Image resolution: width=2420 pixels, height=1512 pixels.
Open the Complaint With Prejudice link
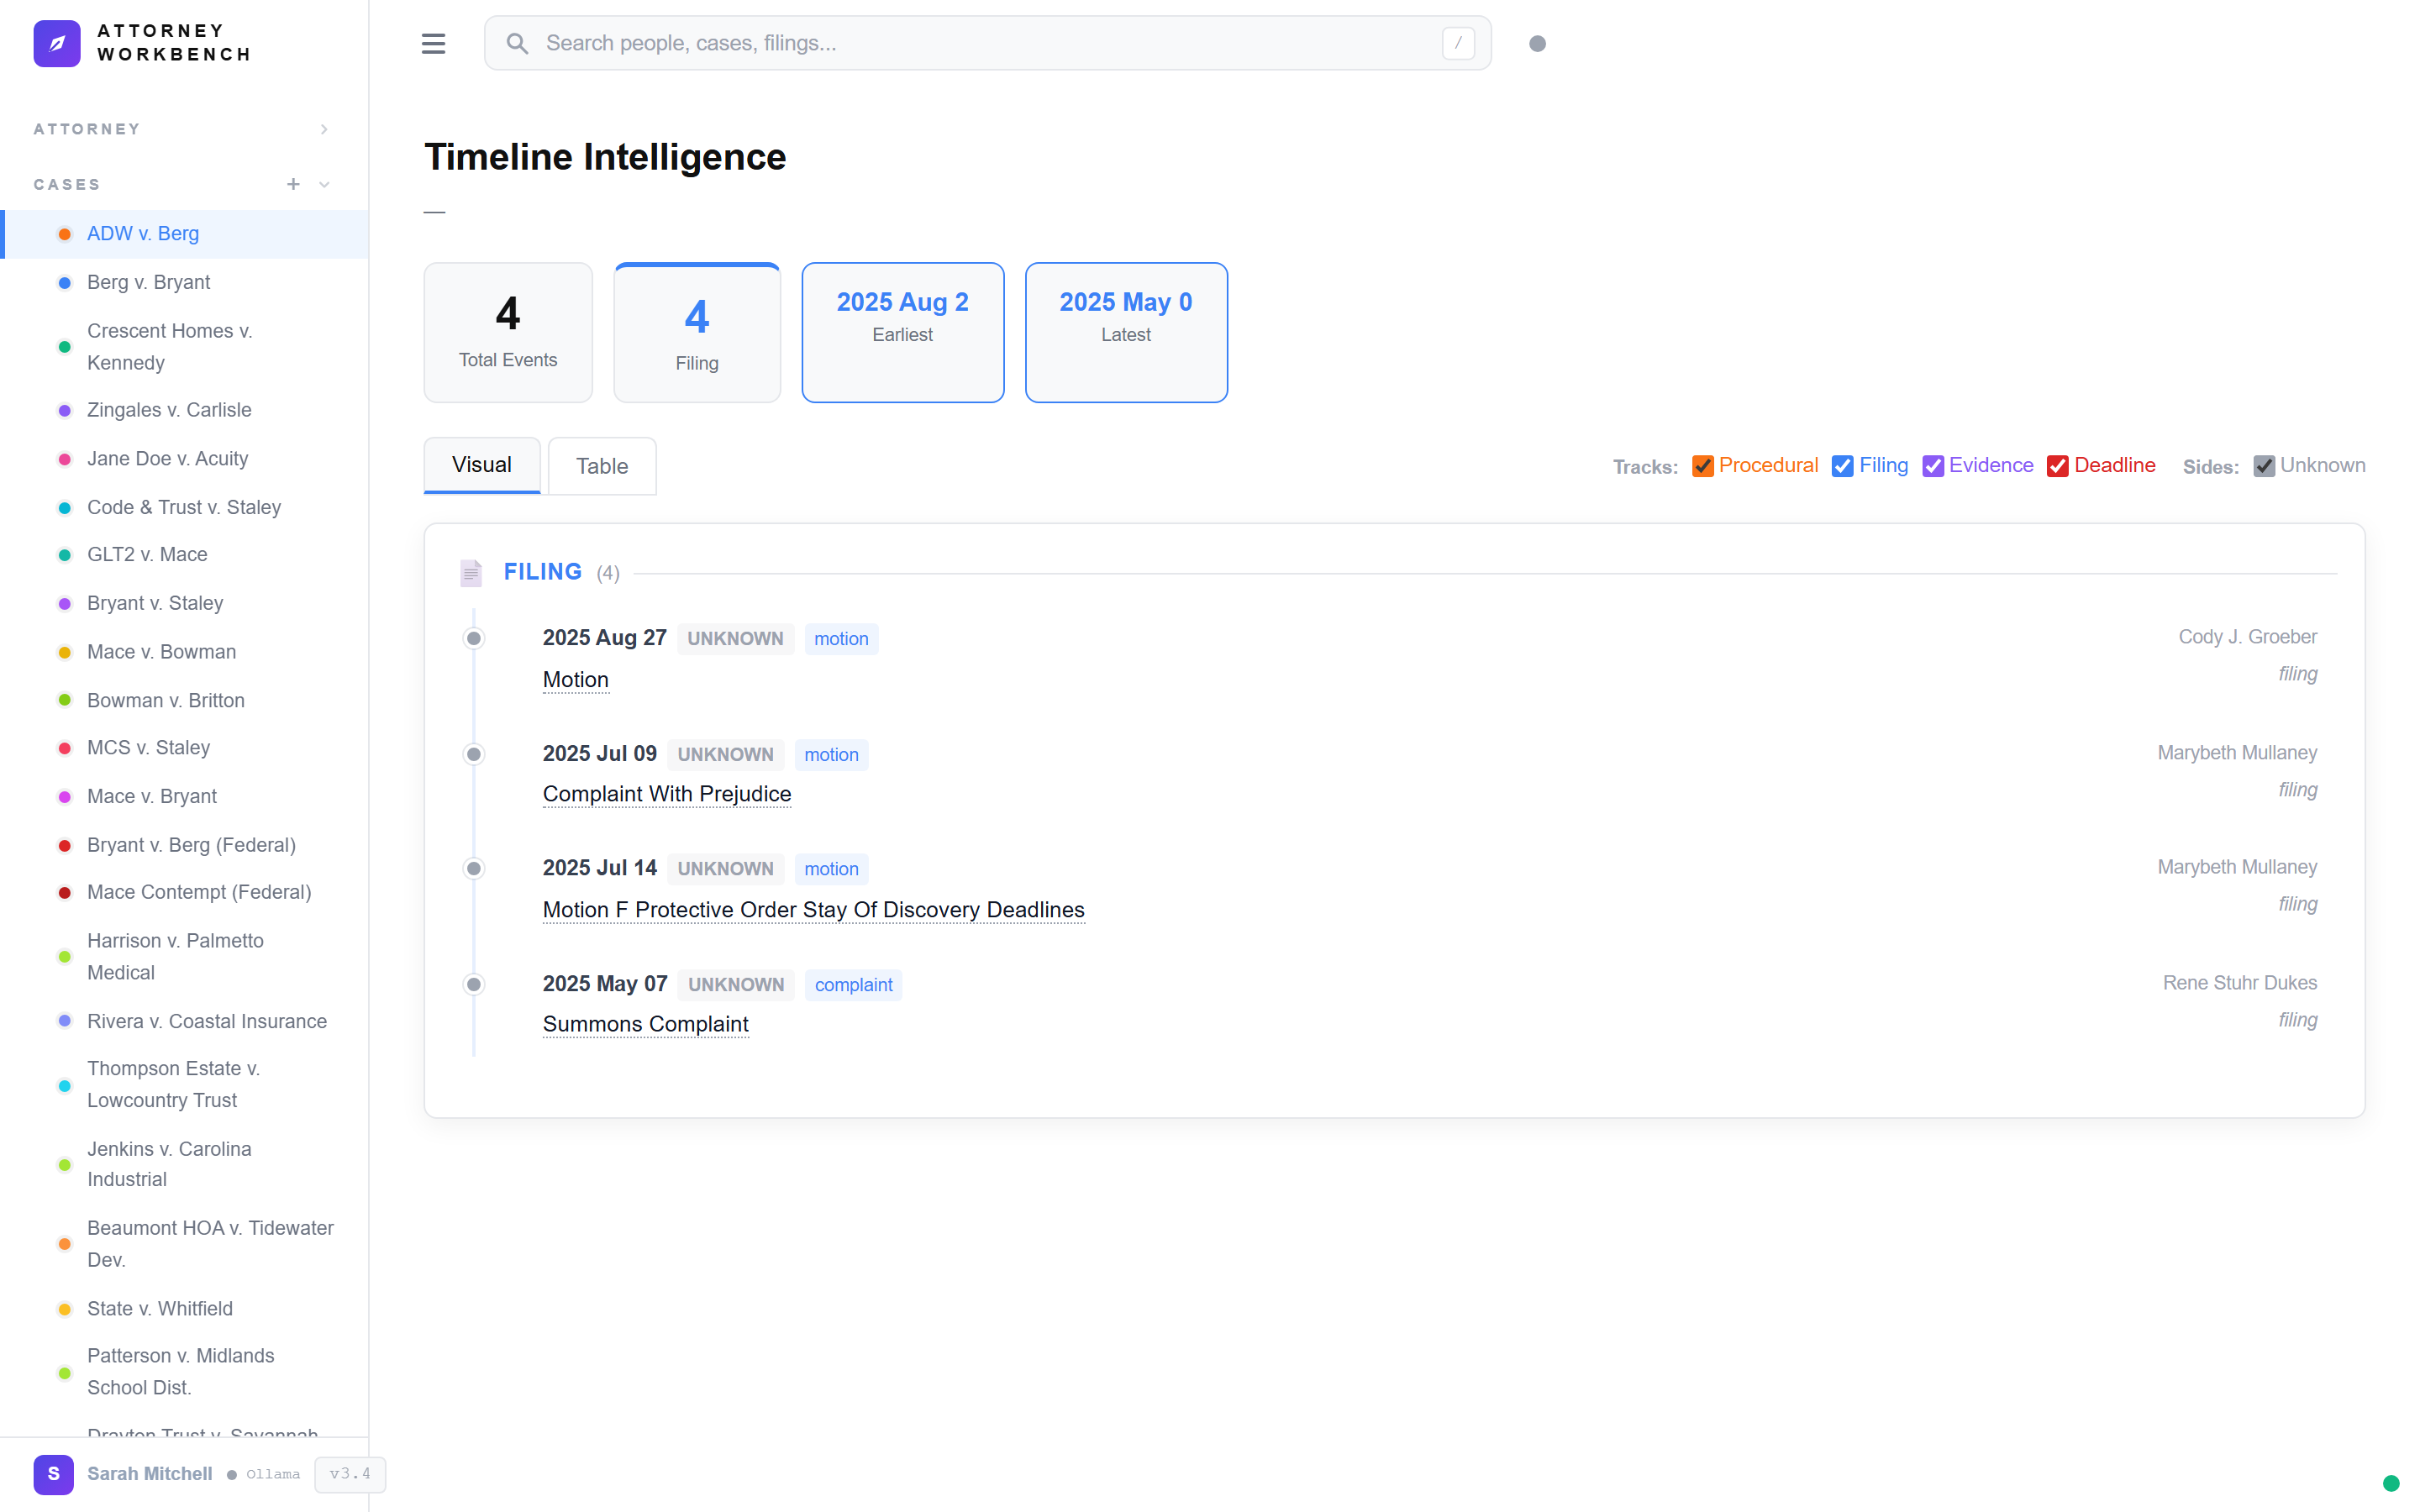point(666,794)
